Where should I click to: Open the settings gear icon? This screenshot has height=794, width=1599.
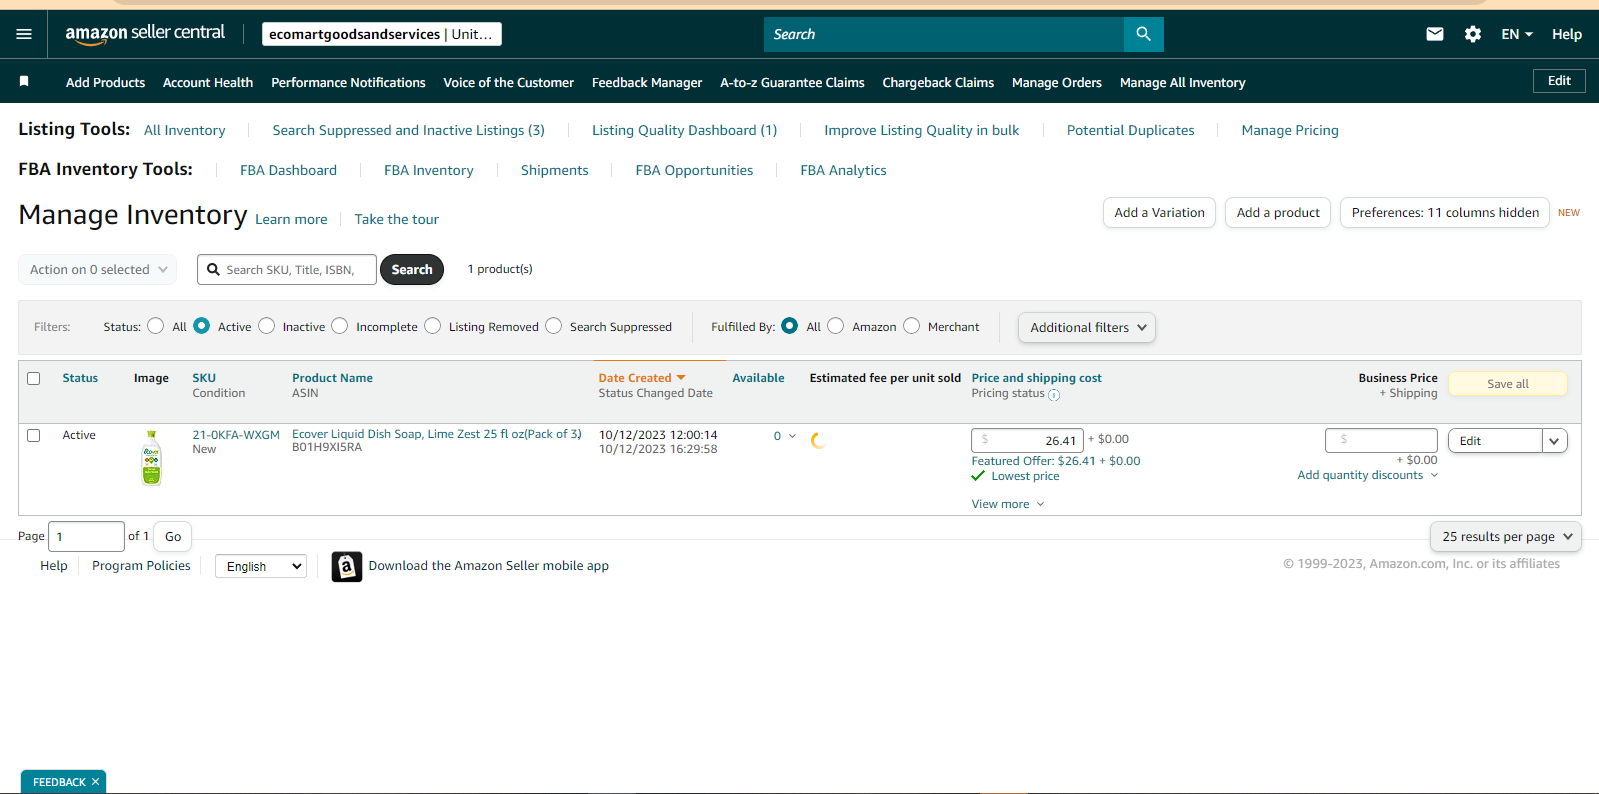(x=1473, y=34)
